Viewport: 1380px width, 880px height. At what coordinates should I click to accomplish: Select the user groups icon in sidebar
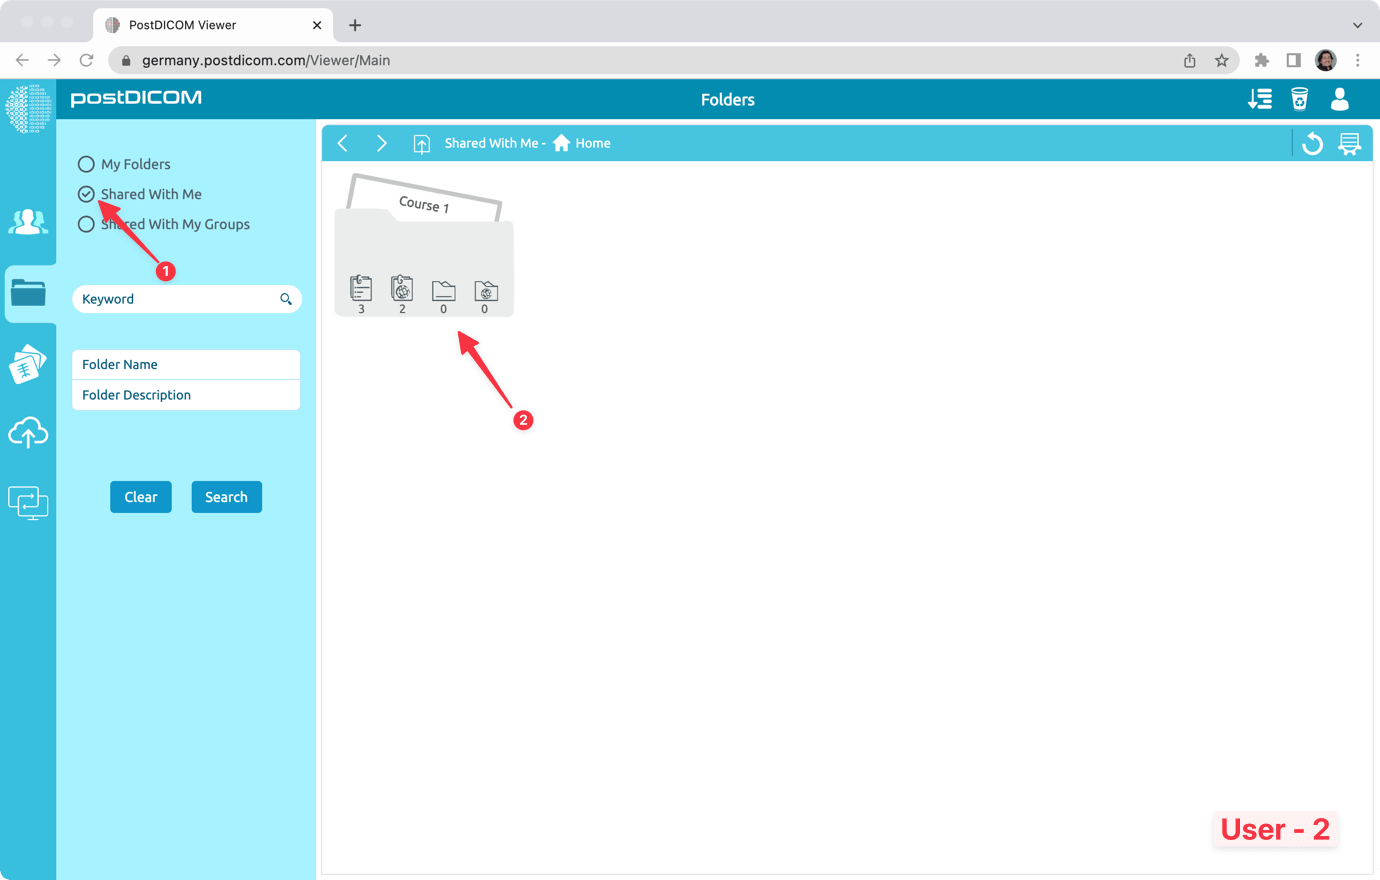coord(28,222)
